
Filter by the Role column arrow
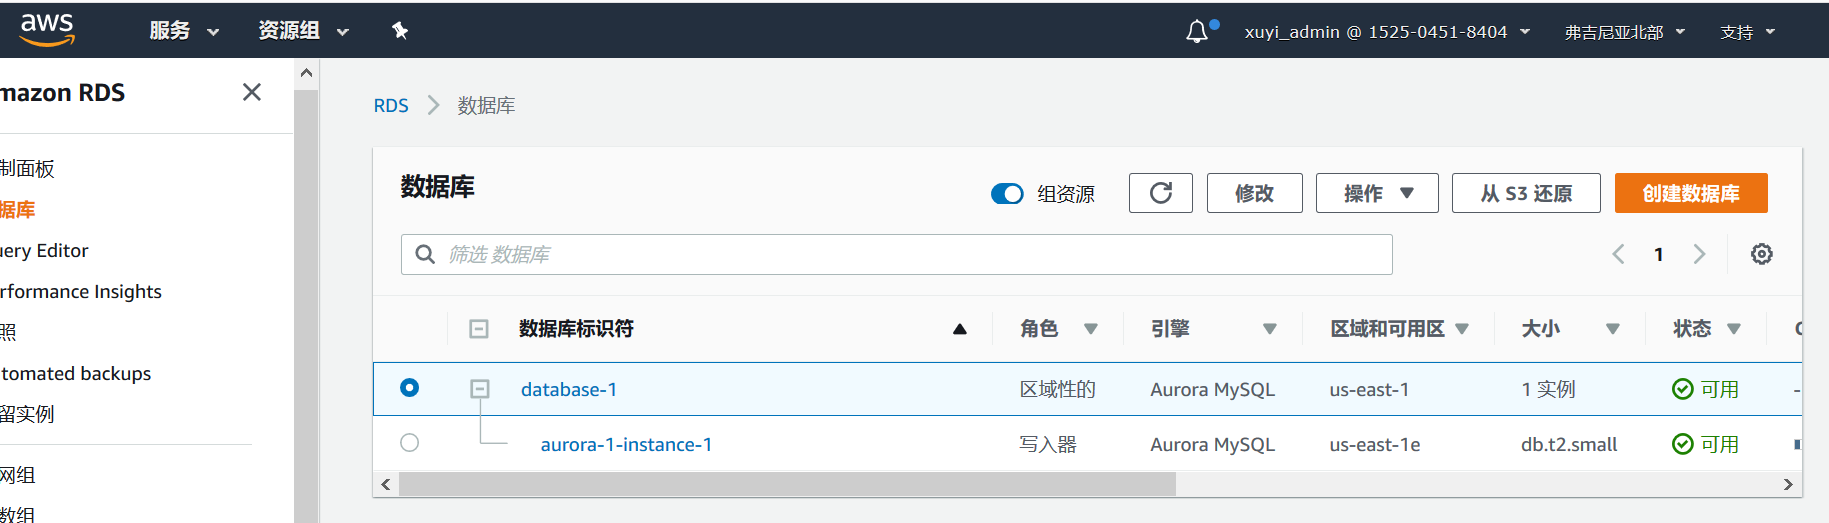(1091, 329)
